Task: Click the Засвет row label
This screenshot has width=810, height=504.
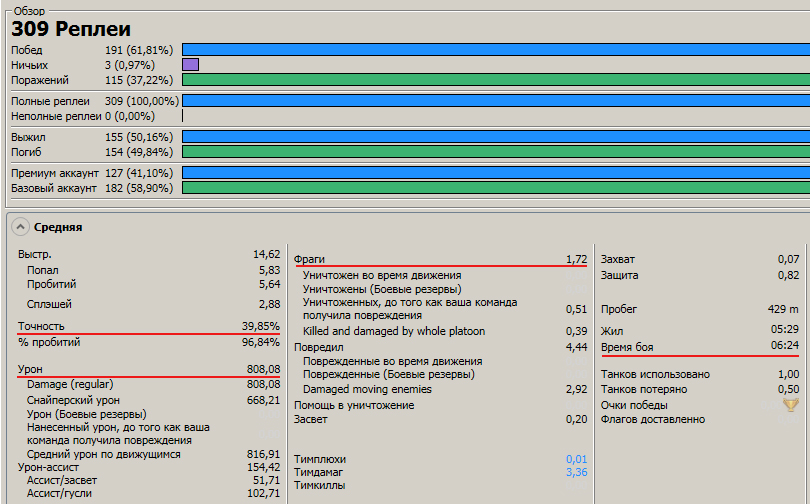Action: pos(310,419)
